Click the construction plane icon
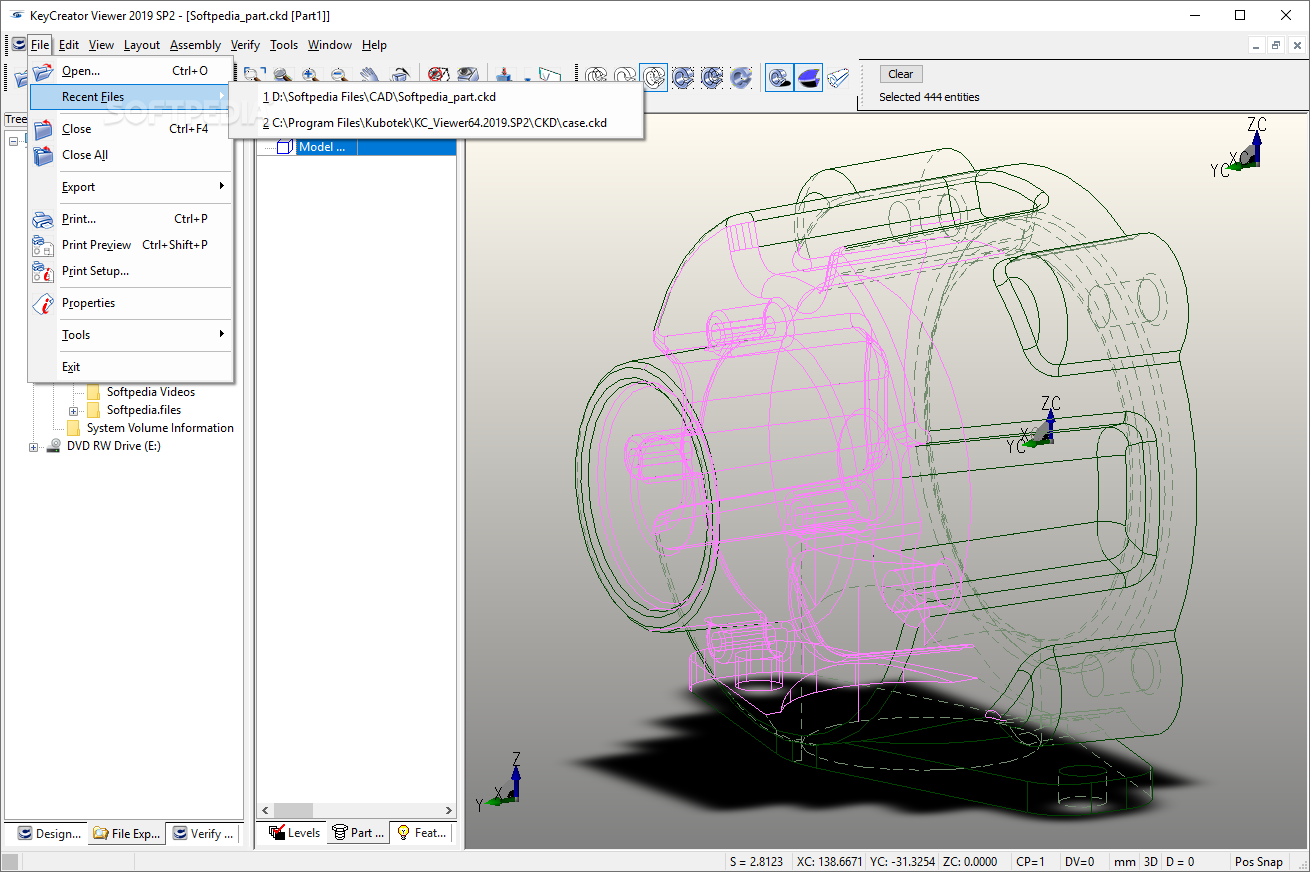The width and height of the screenshot is (1310, 872). tap(549, 76)
